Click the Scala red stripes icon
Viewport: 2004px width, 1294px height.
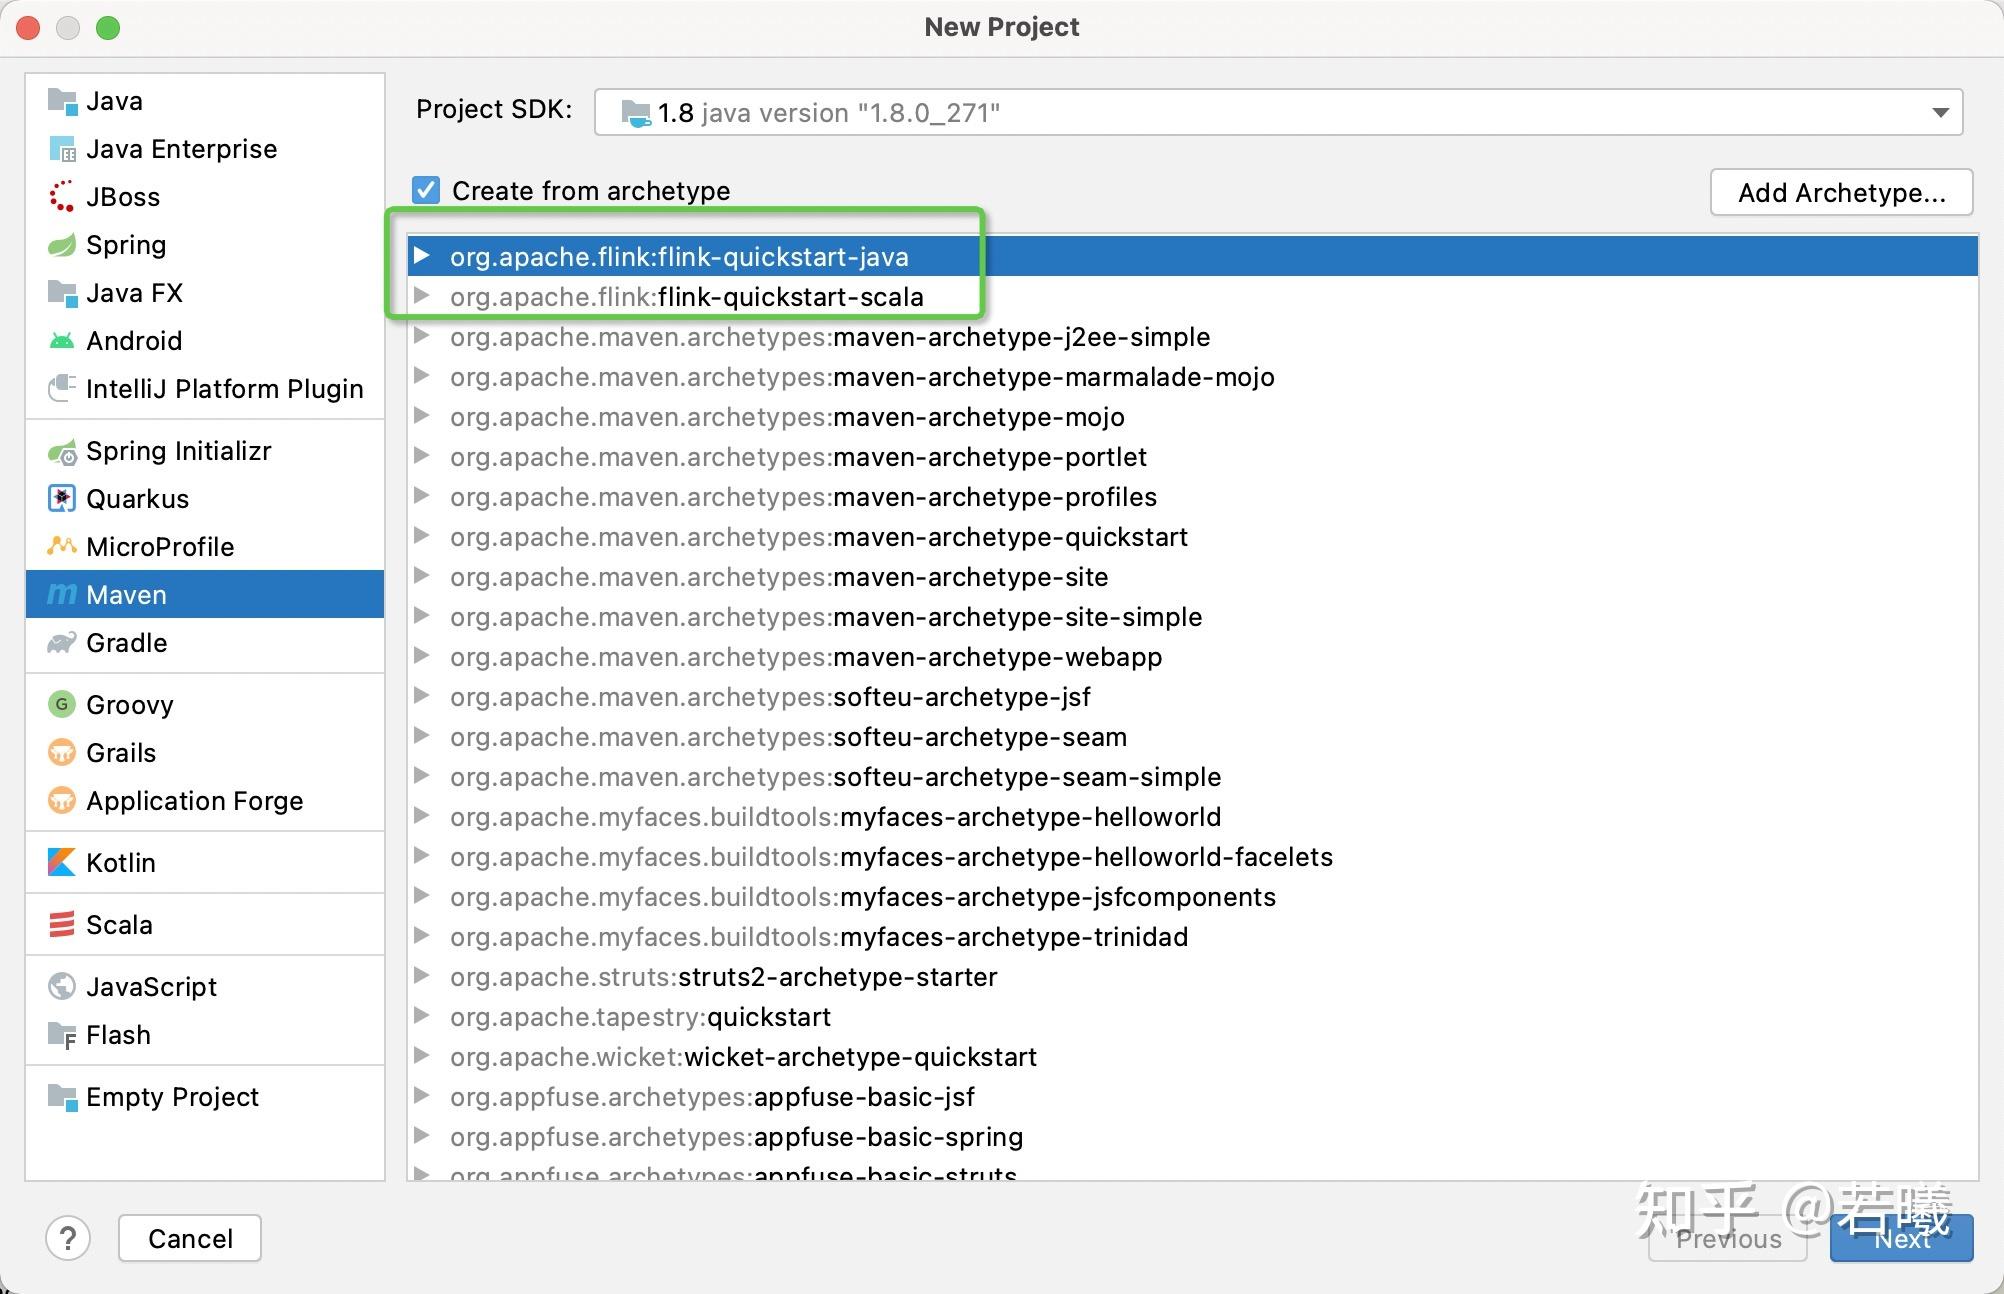point(62,925)
